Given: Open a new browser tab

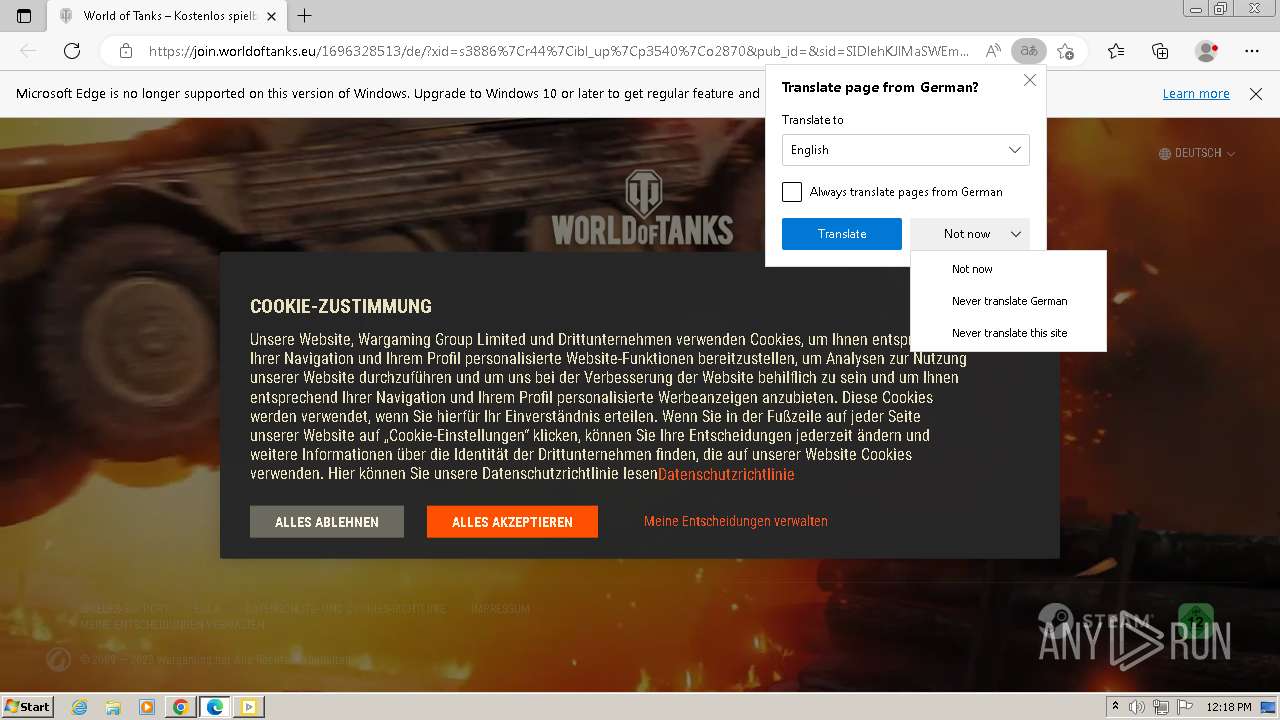Looking at the screenshot, I should [x=305, y=16].
